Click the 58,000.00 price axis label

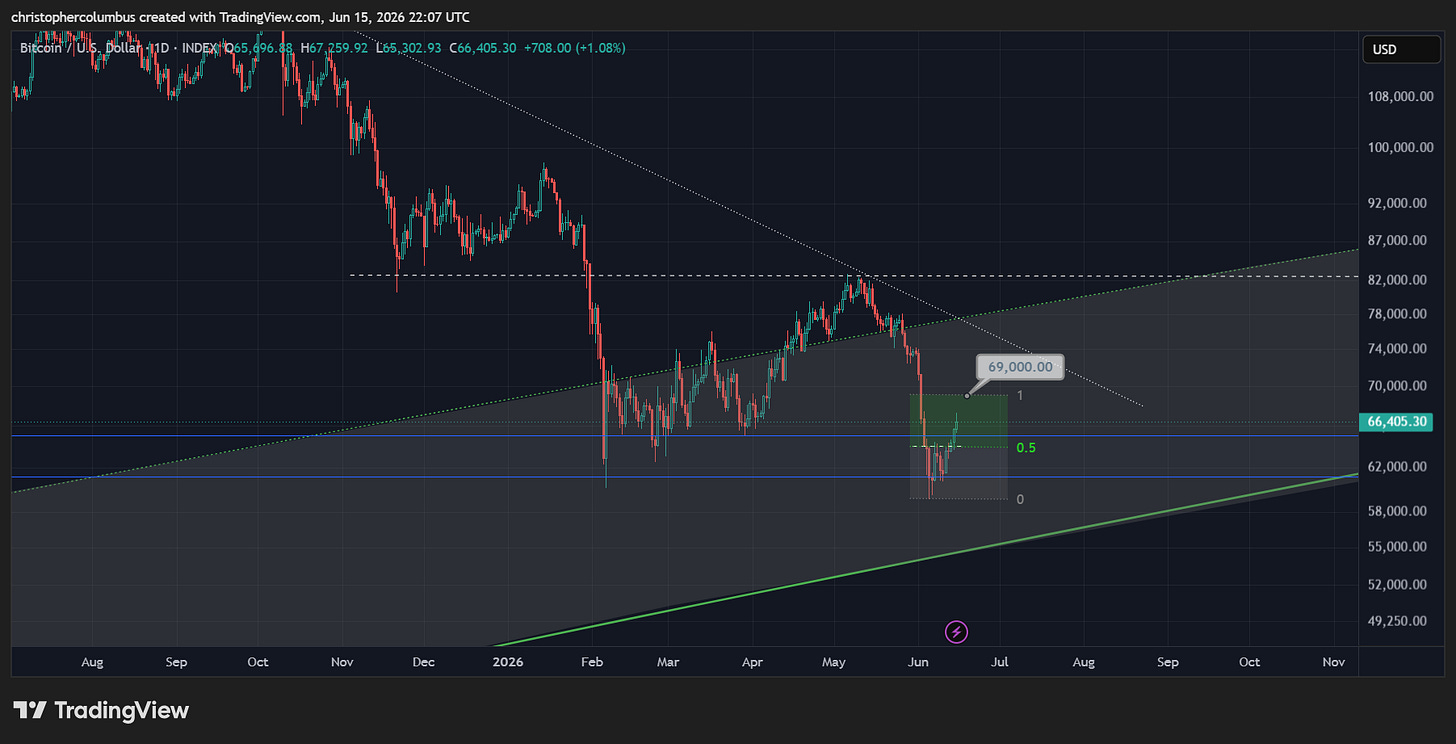pos(1398,511)
